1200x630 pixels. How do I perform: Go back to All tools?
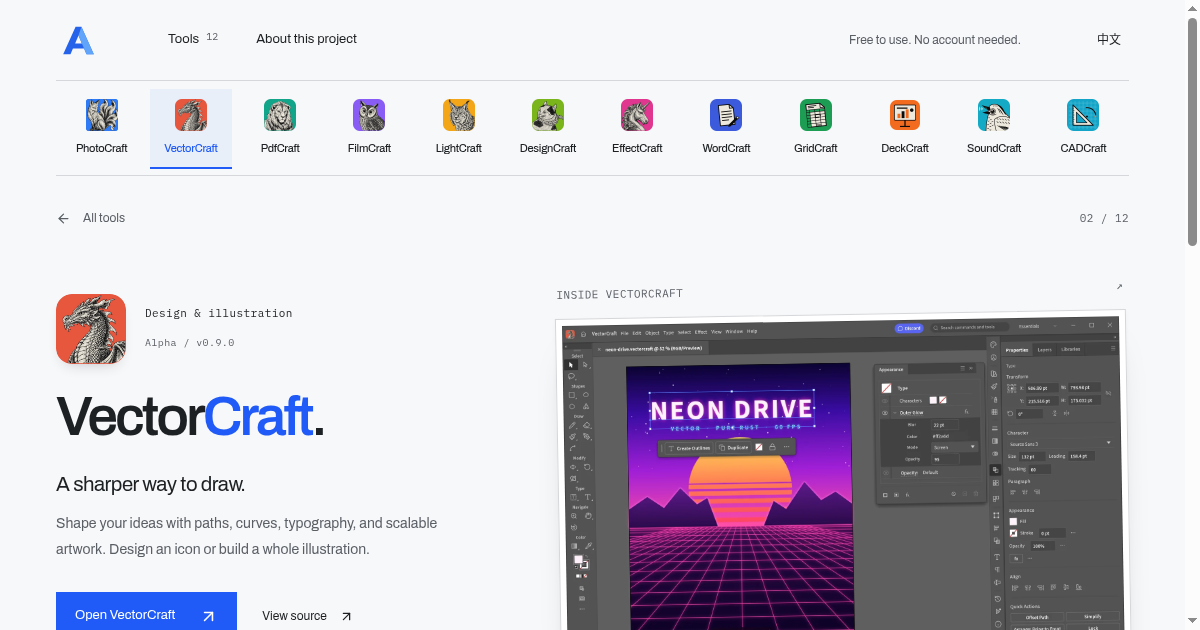[x=91, y=218]
